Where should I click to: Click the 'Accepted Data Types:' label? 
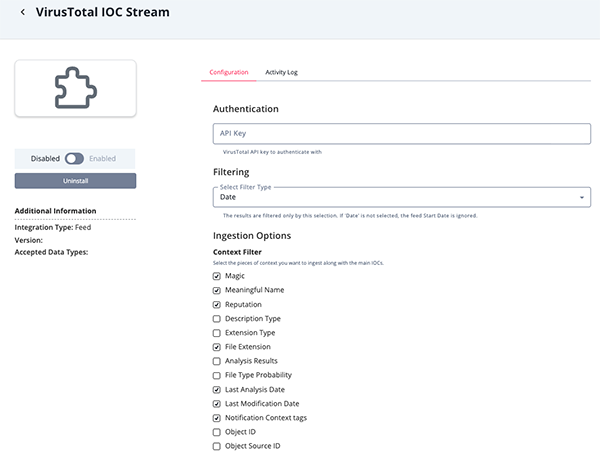pos(51,252)
